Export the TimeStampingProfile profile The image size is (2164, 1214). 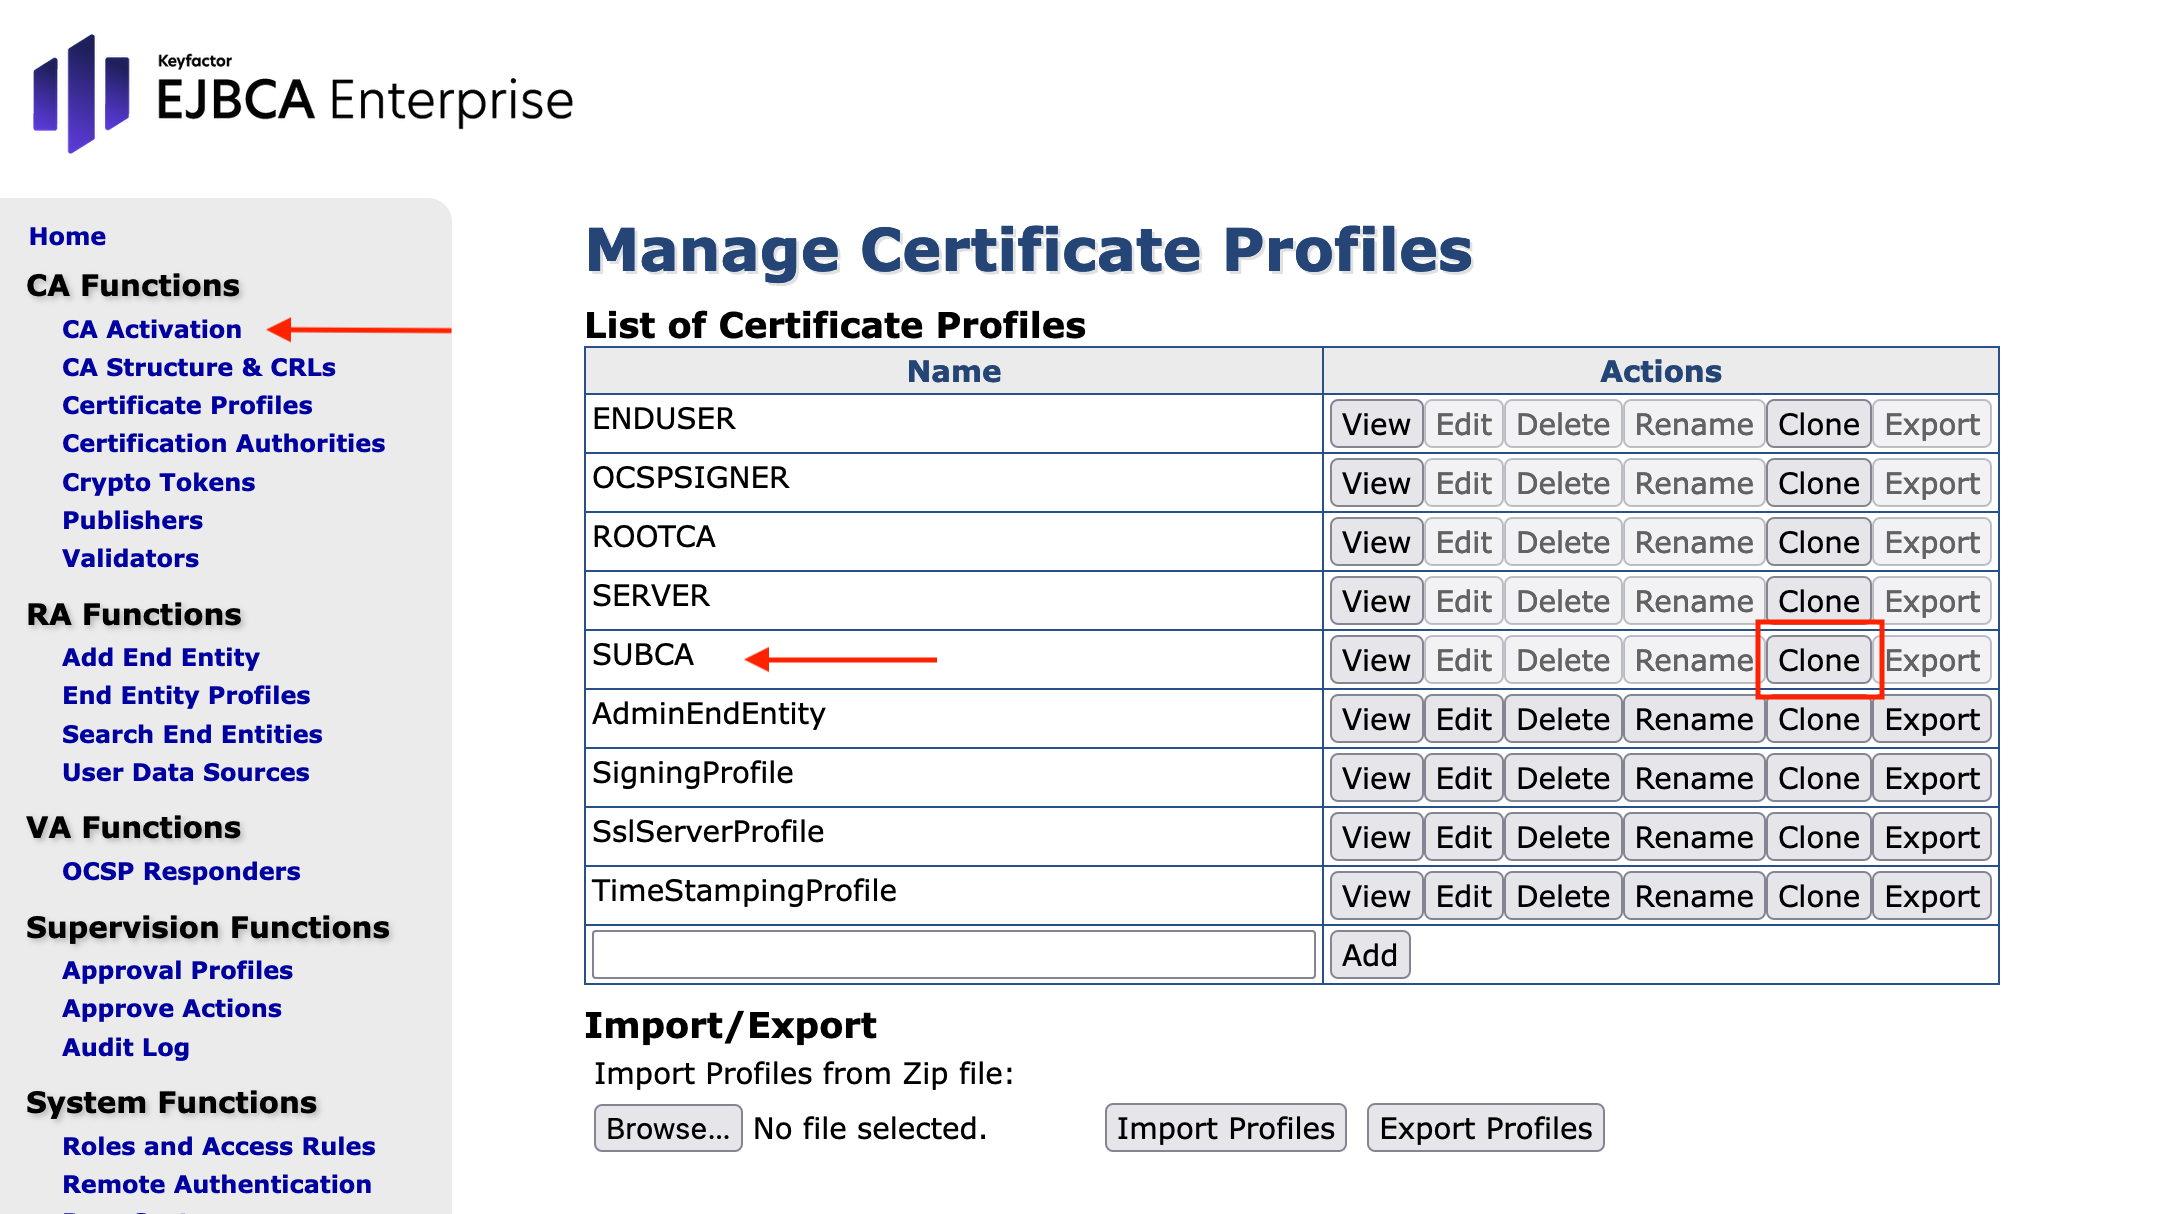click(1931, 896)
